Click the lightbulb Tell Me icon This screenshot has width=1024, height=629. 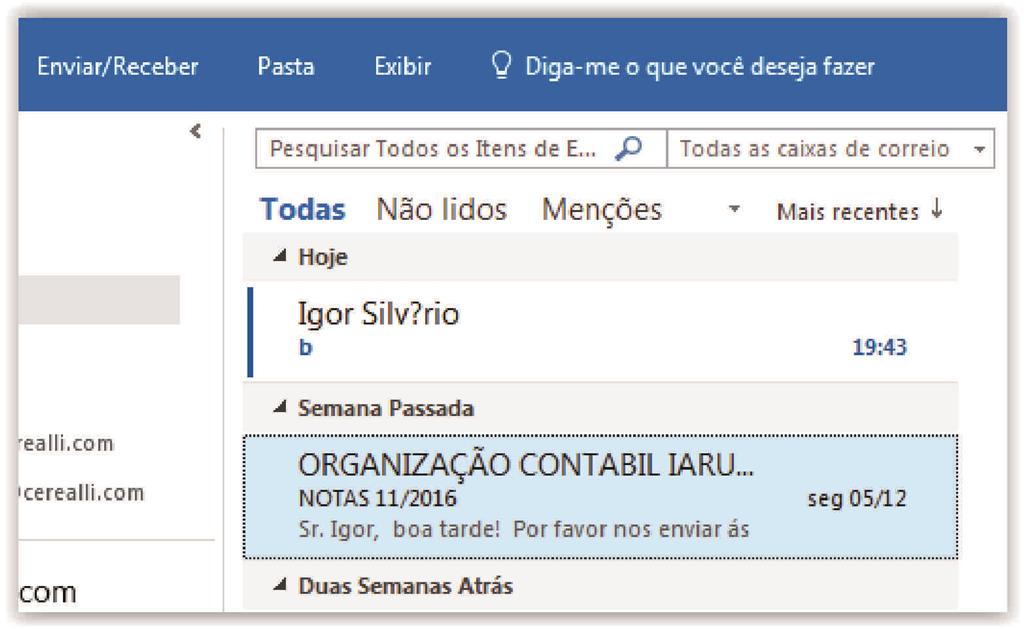point(501,66)
